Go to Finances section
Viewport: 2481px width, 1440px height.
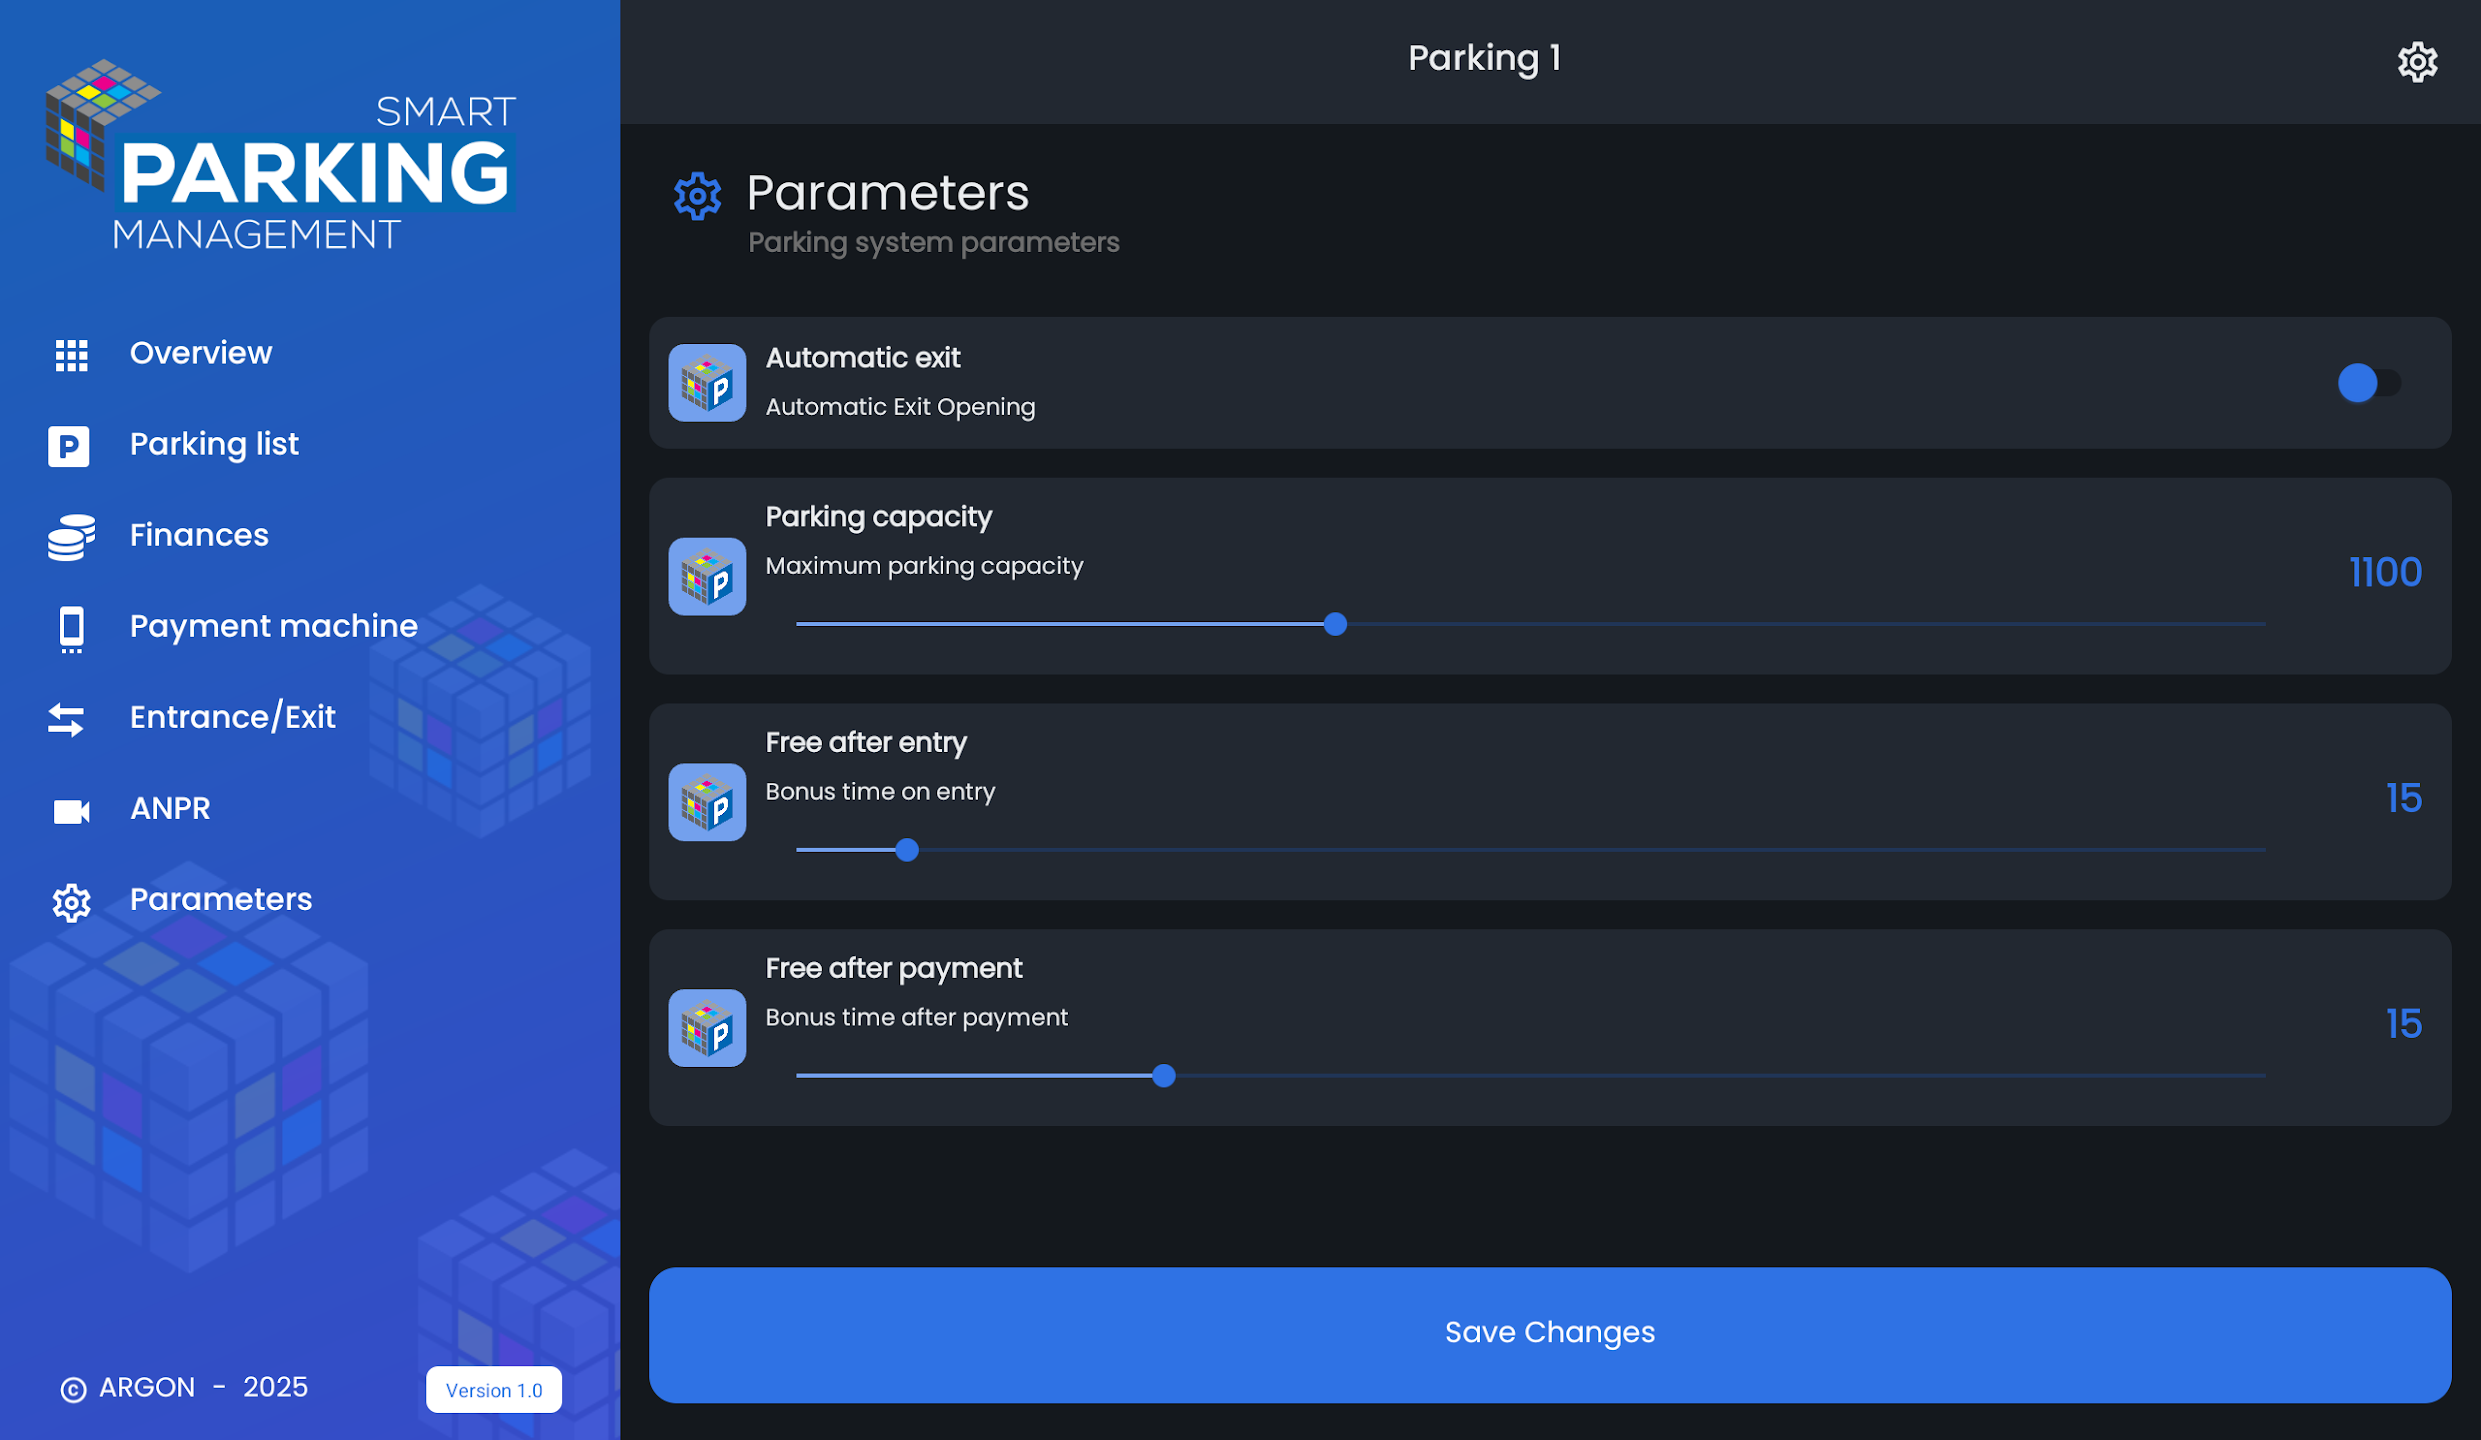pyautogui.click(x=199, y=536)
